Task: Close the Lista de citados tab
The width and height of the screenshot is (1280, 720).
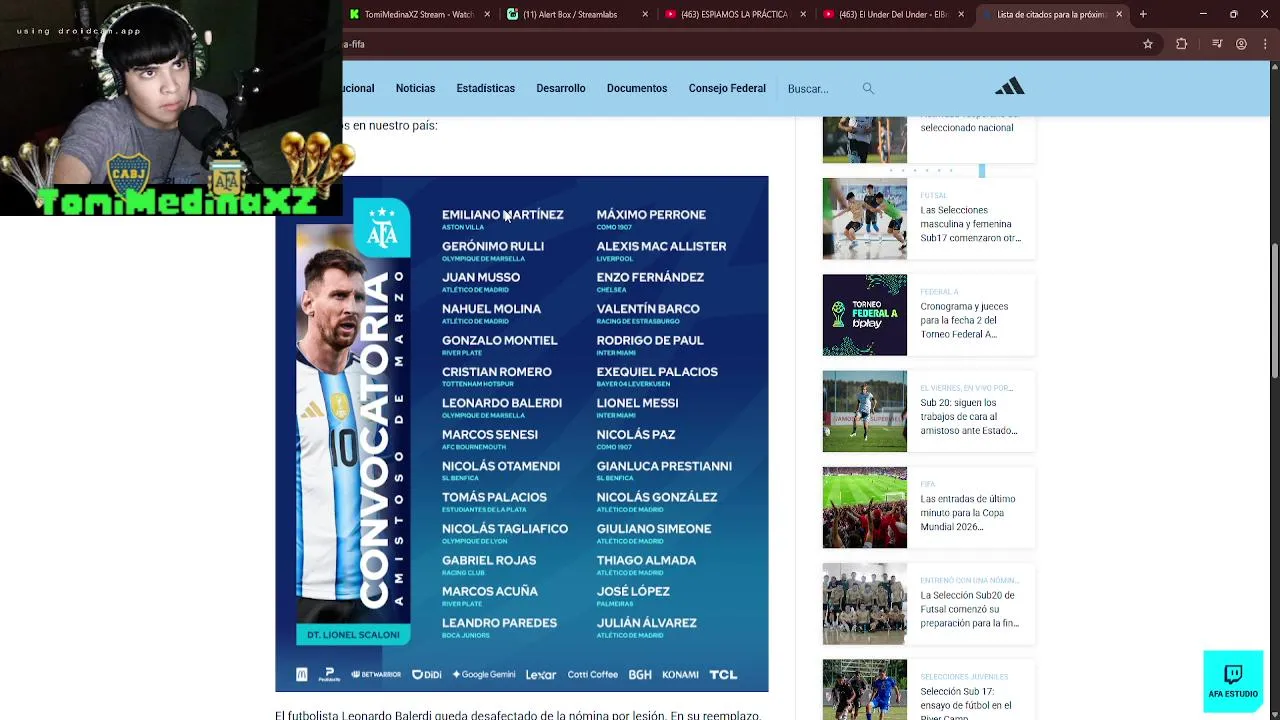Action: click(1119, 14)
